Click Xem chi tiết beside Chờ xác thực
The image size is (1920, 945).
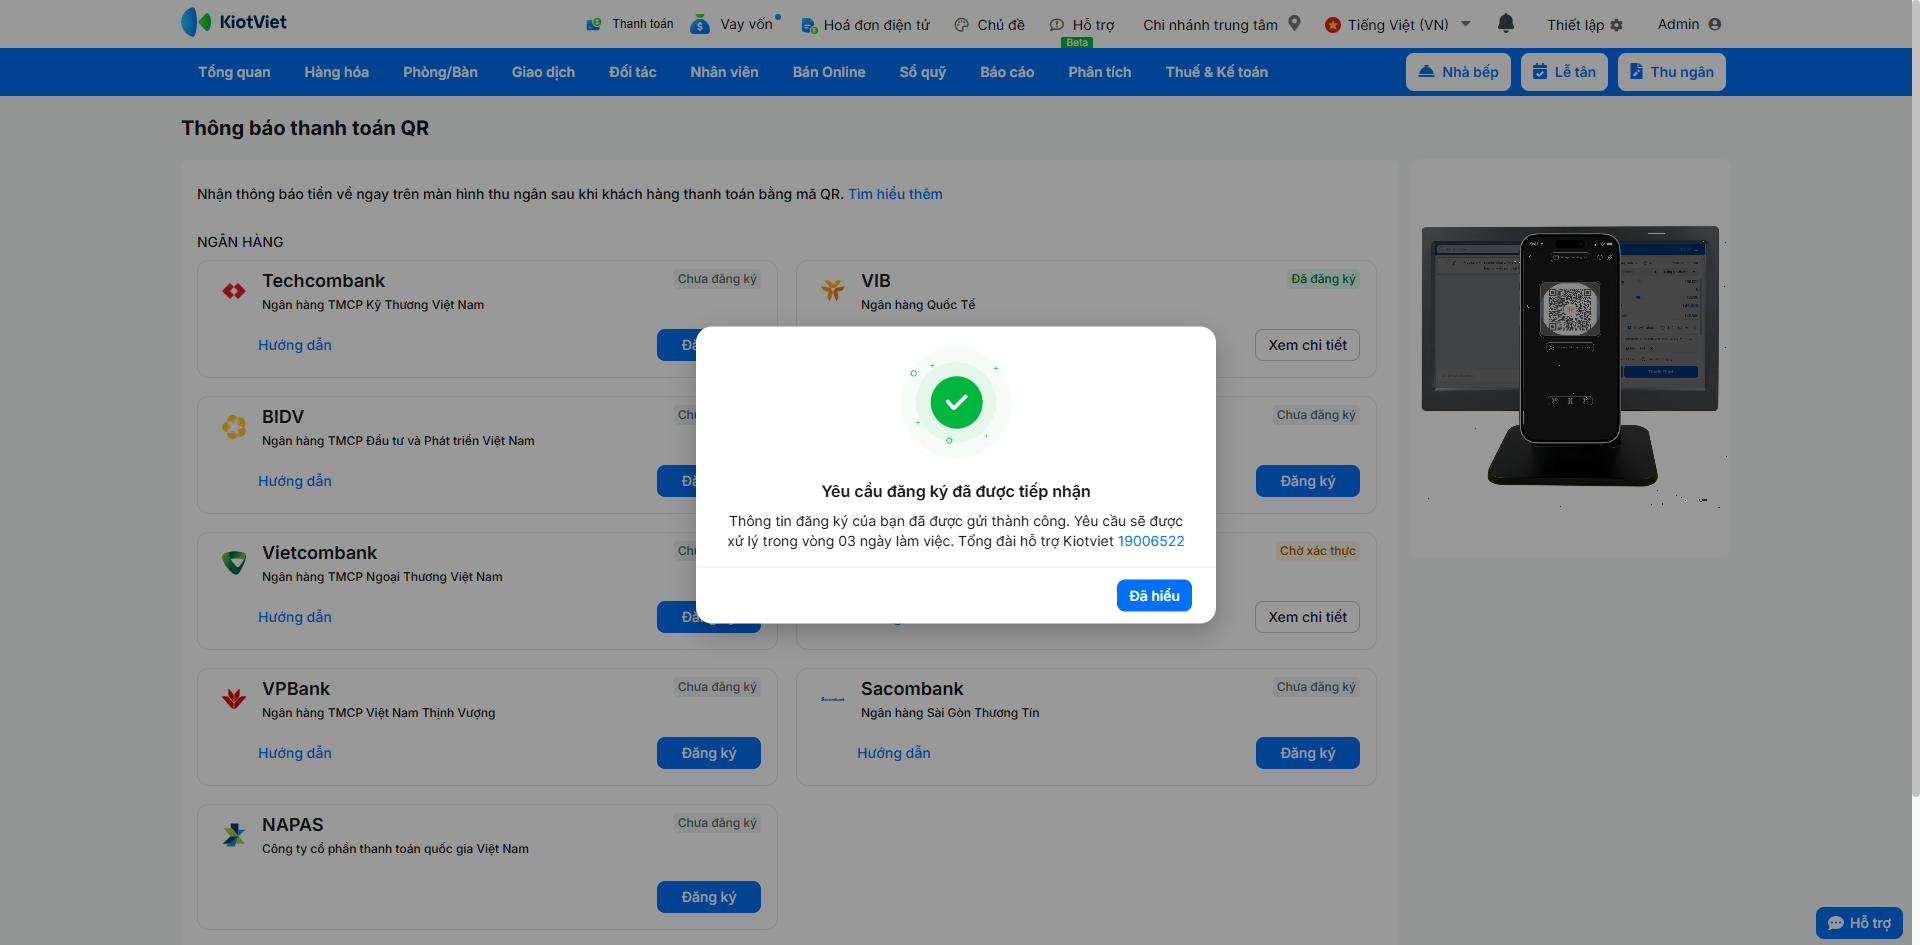coord(1307,617)
